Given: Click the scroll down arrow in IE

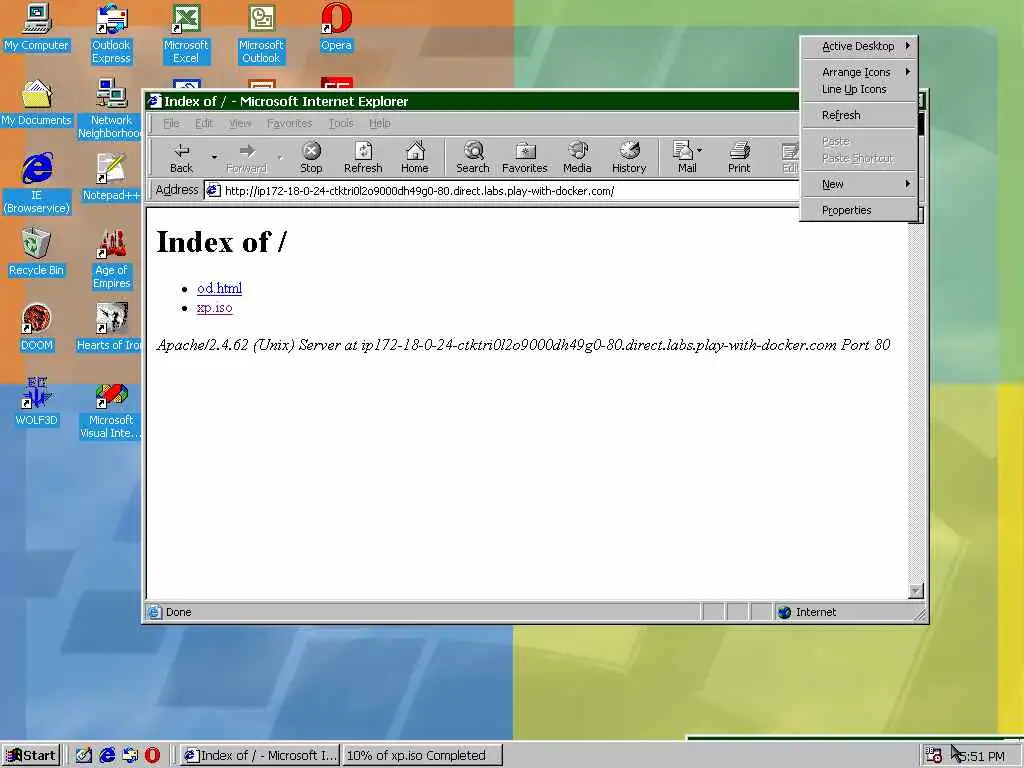Looking at the screenshot, I should pyautogui.click(x=915, y=591).
